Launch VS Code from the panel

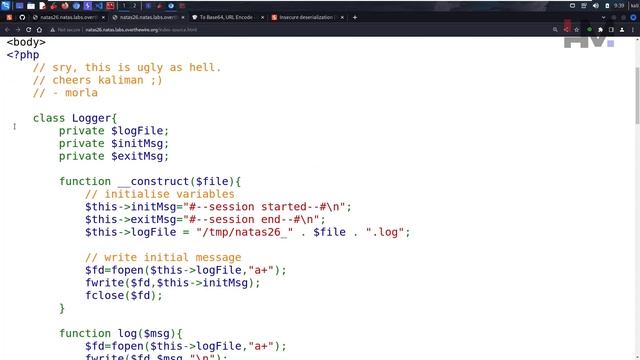pos(99,6)
